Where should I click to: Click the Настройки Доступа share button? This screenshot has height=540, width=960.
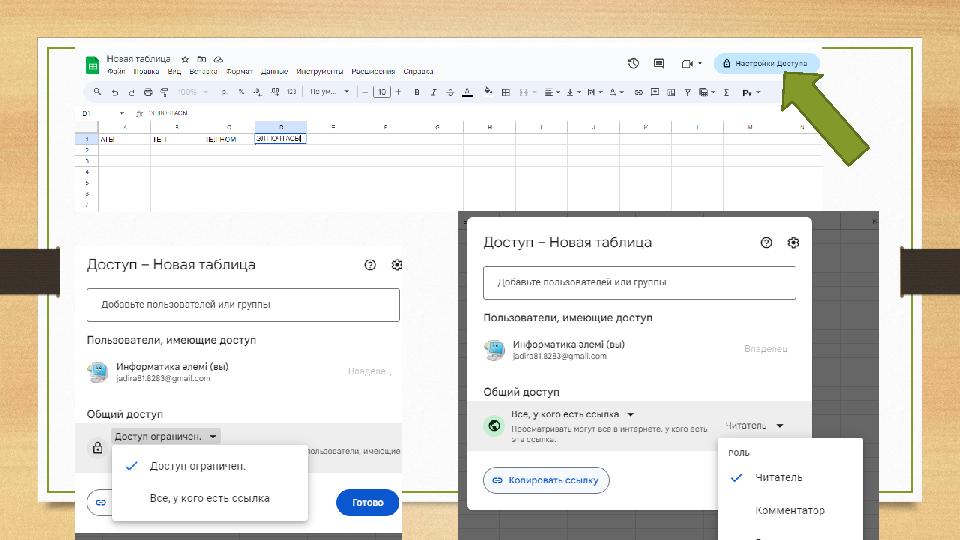(766, 63)
